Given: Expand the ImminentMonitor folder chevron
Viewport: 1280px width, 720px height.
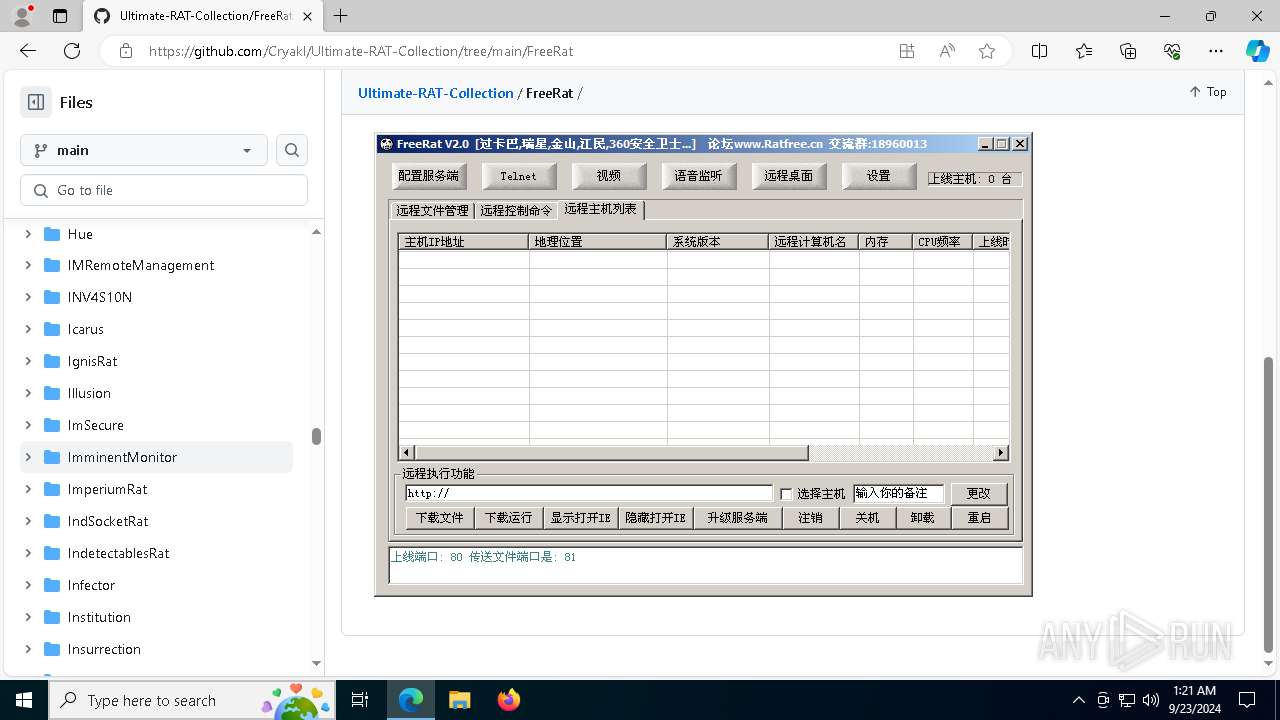Looking at the screenshot, I should pyautogui.click(x=28, y=457).
